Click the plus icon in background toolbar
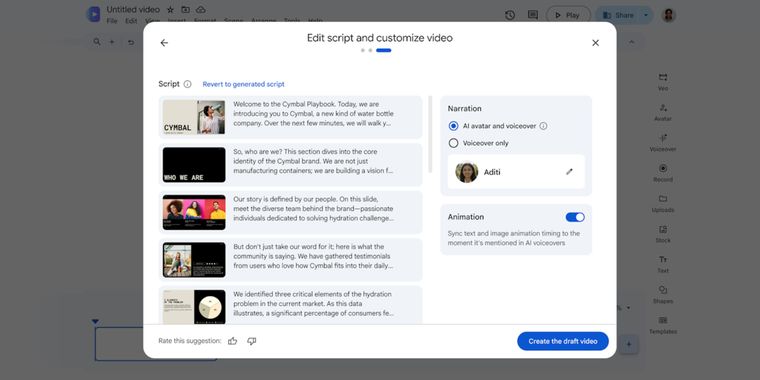The height and width of the screenshot is (380, 760). [112, 42]
